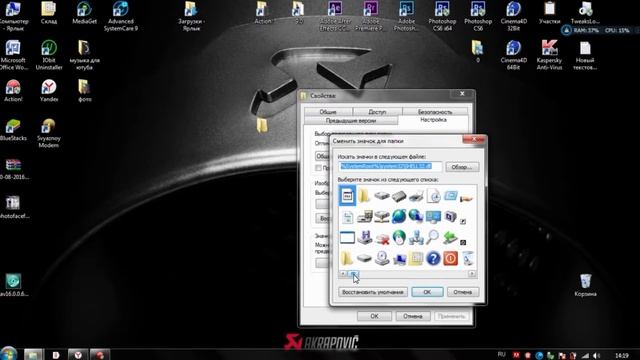The width and height of the screenshot is (640, 360).
Task: Select the Склад folder on desktop
Action: tap(49, 13)
